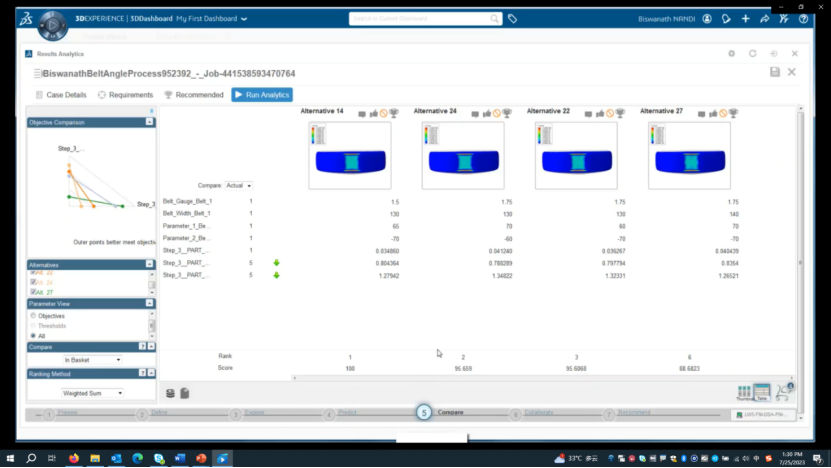The width and height of the screenshot is (831, 468).
Task: Click thumbs-up icon for Alternative 24
Action: tap(486, 113)
